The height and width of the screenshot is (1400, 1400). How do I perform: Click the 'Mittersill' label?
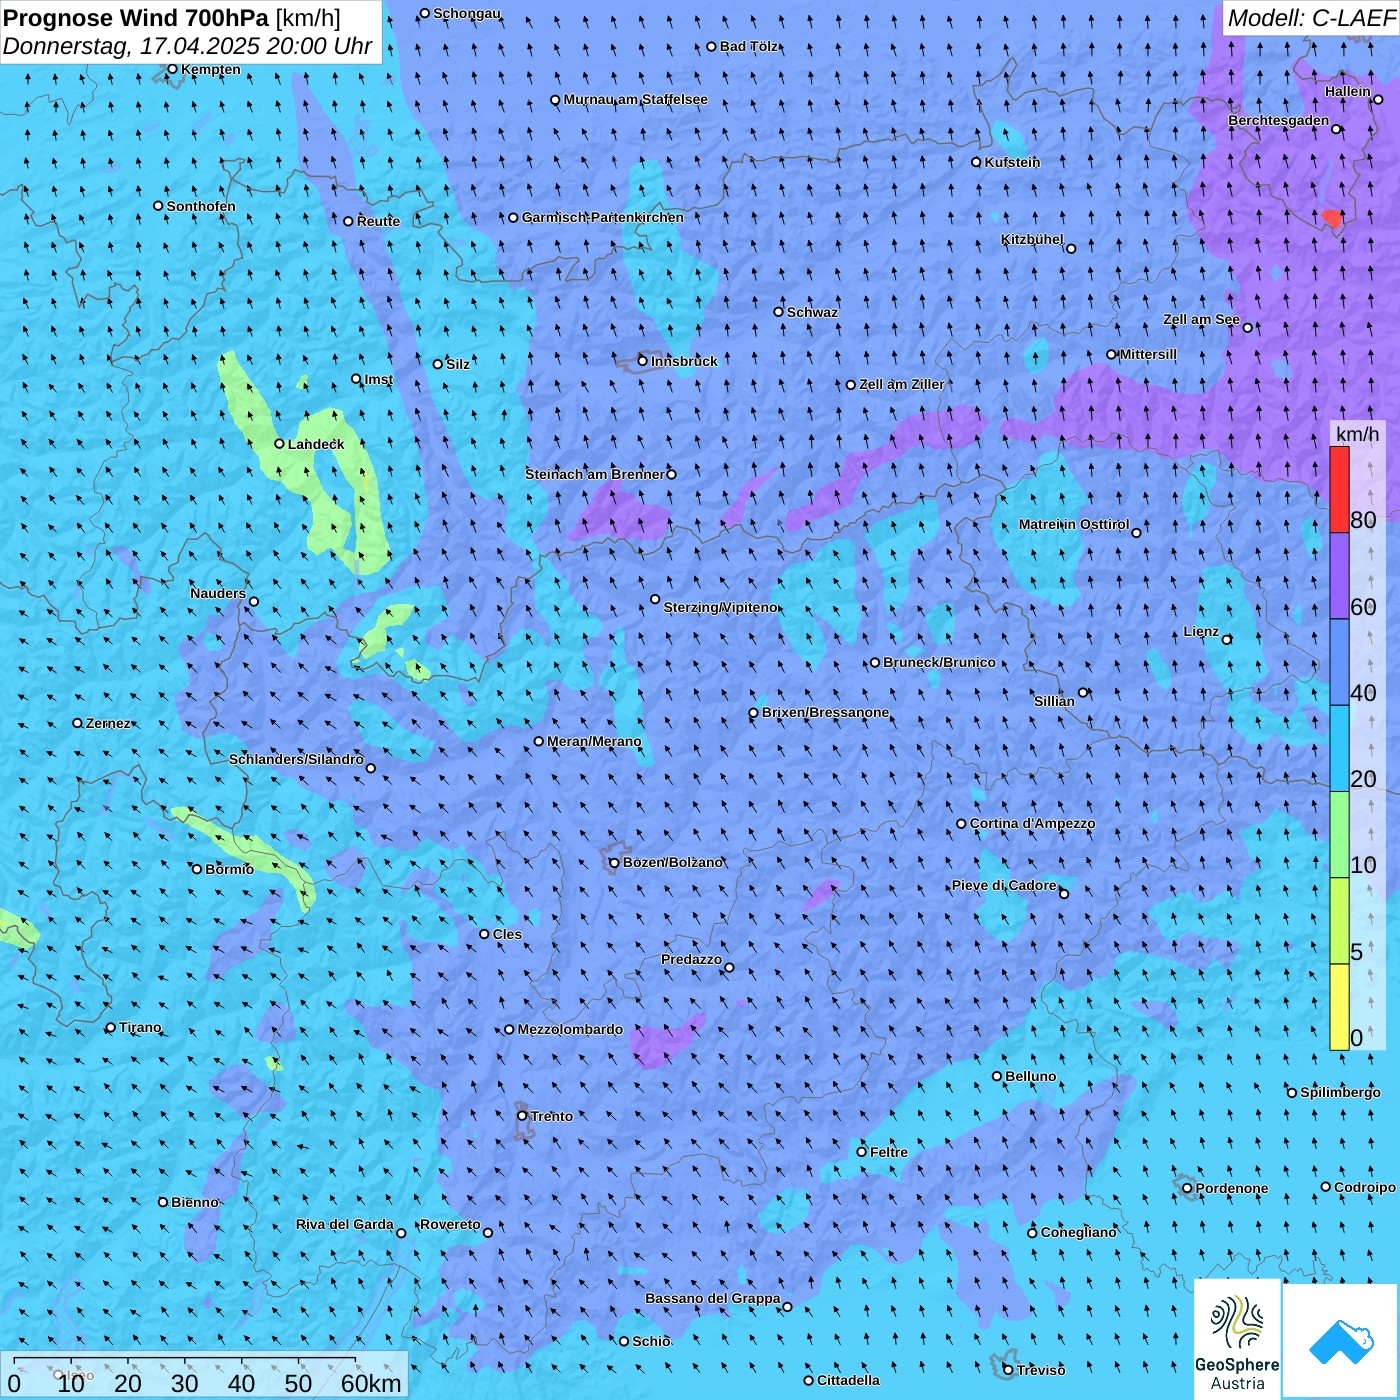coord(1148,354)
